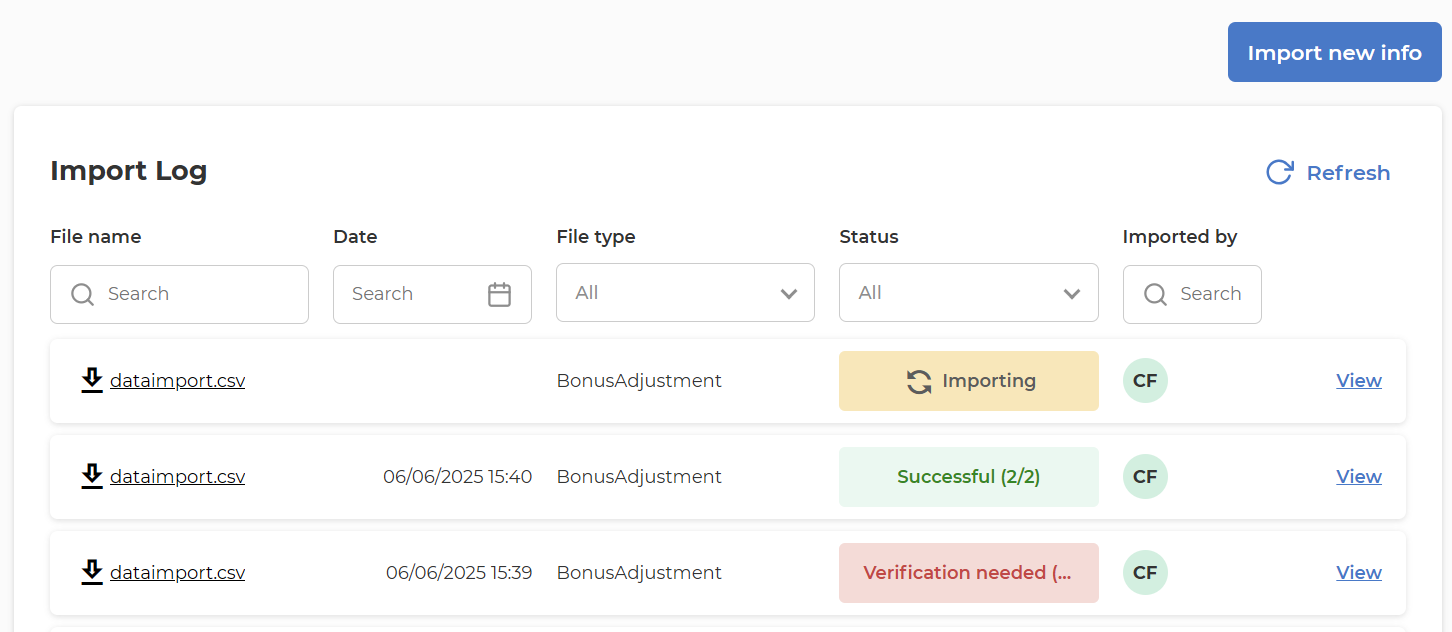This screenshot has height=632, width=1452.
Task: Open the Status filter dropdown
Action: 968,293
